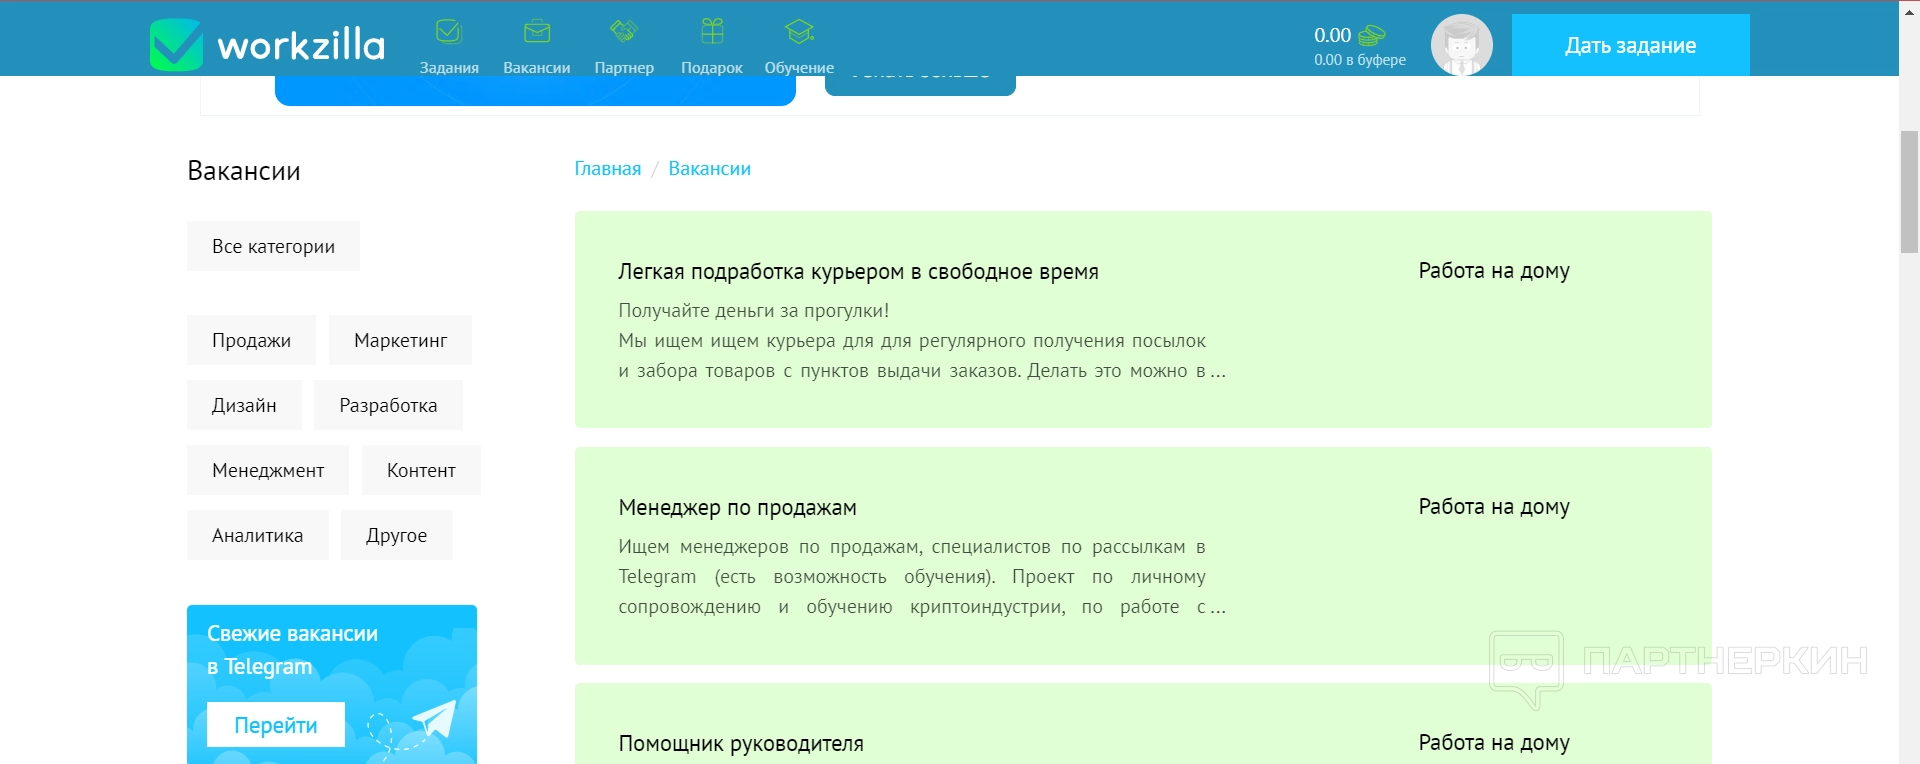1920x764 pixels.
Task: Click the courier vacancy description text
Action: tap(922, 341)
